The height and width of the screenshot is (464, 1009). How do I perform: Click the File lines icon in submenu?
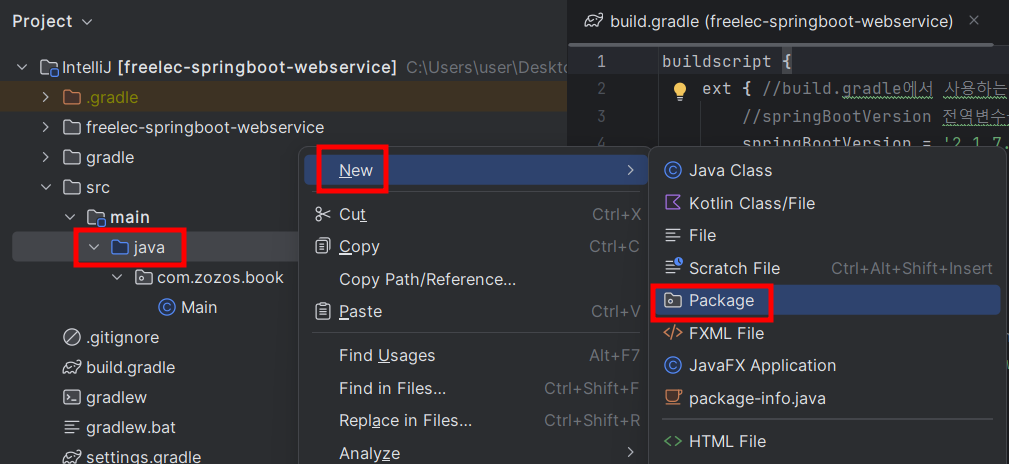coord(672,236)
